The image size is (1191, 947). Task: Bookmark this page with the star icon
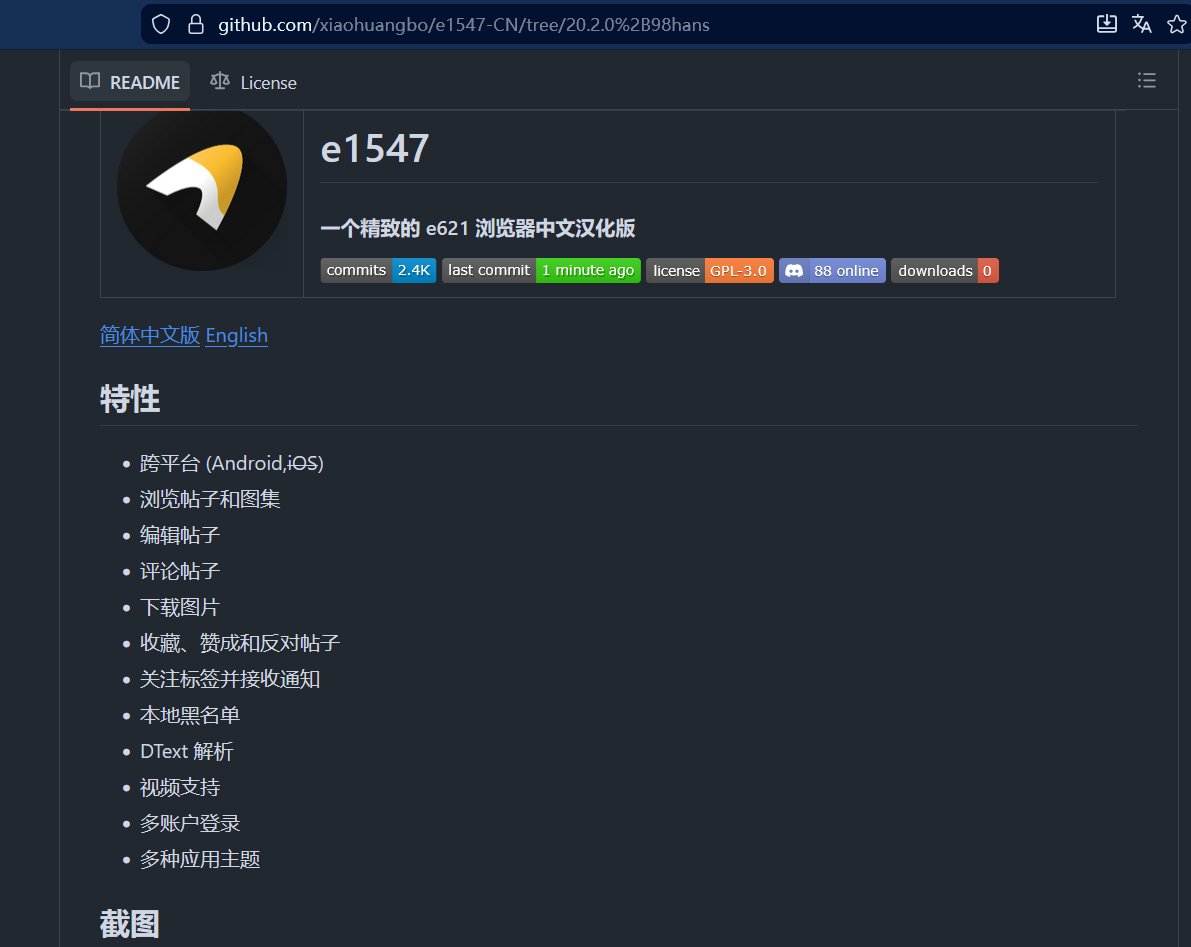[1177, 24]
